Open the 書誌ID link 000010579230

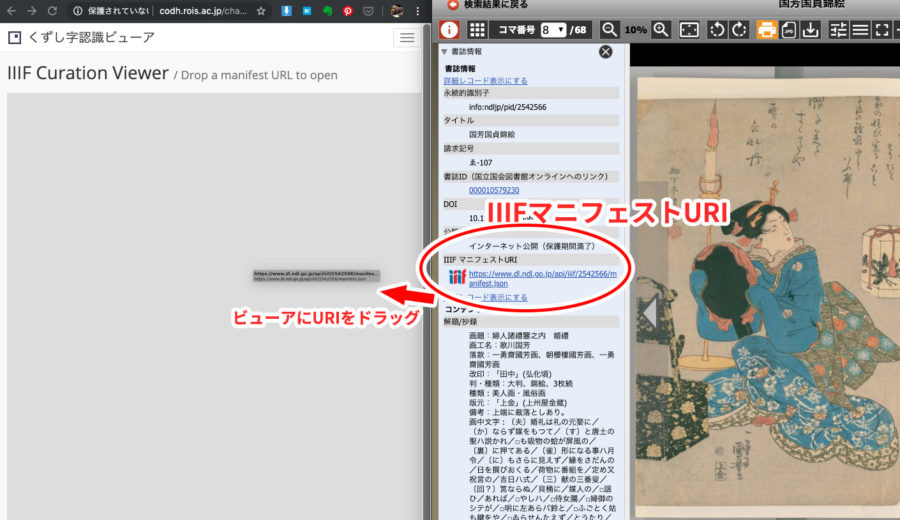(494, 190)
